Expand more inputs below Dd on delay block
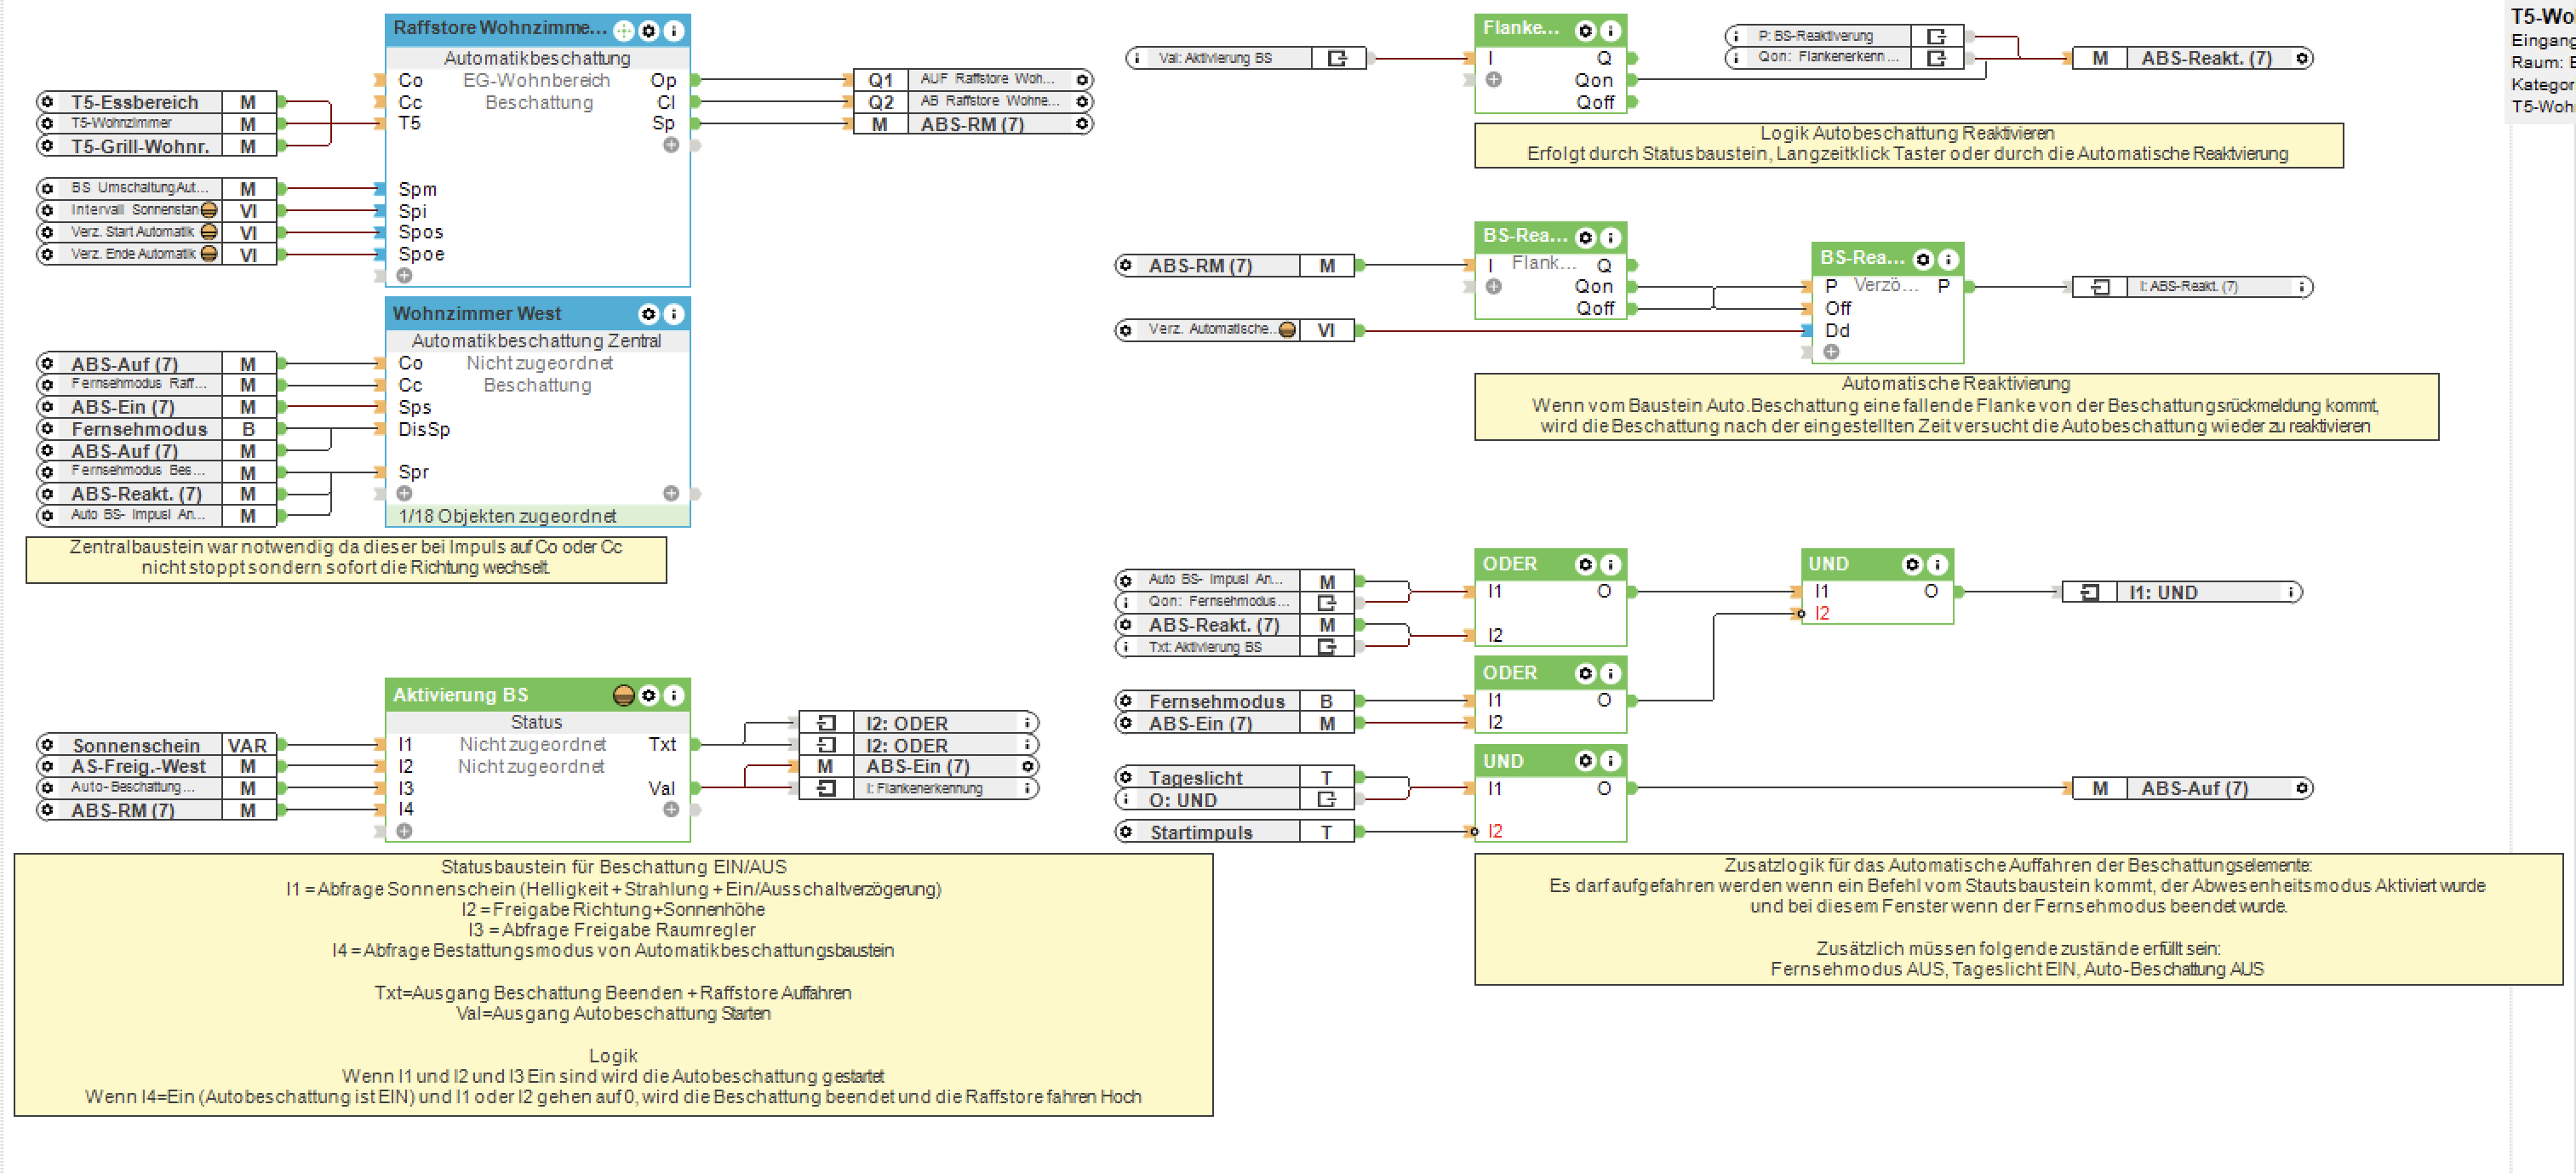Image resolution: width=2576 pixels, height=1173 pixels. tap(1830, 352)
